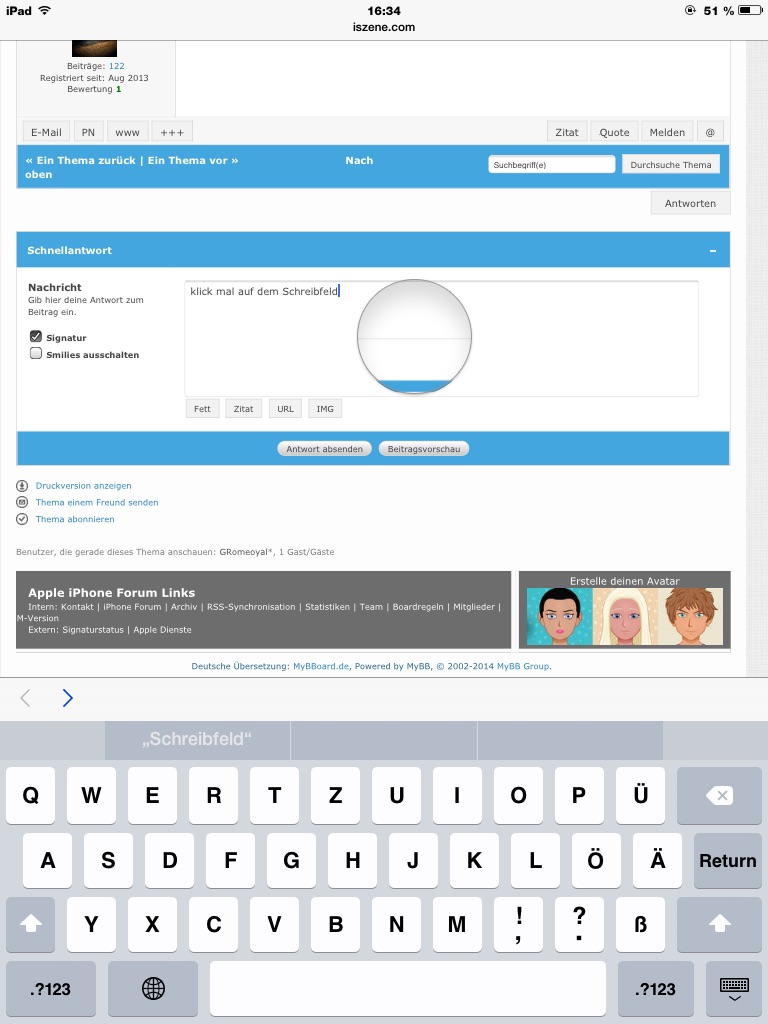Image resolution: width=768 pixels, height=1024 pixels.
Task: Insert bold tags with the Fett button
Action: tap(202, 409)
